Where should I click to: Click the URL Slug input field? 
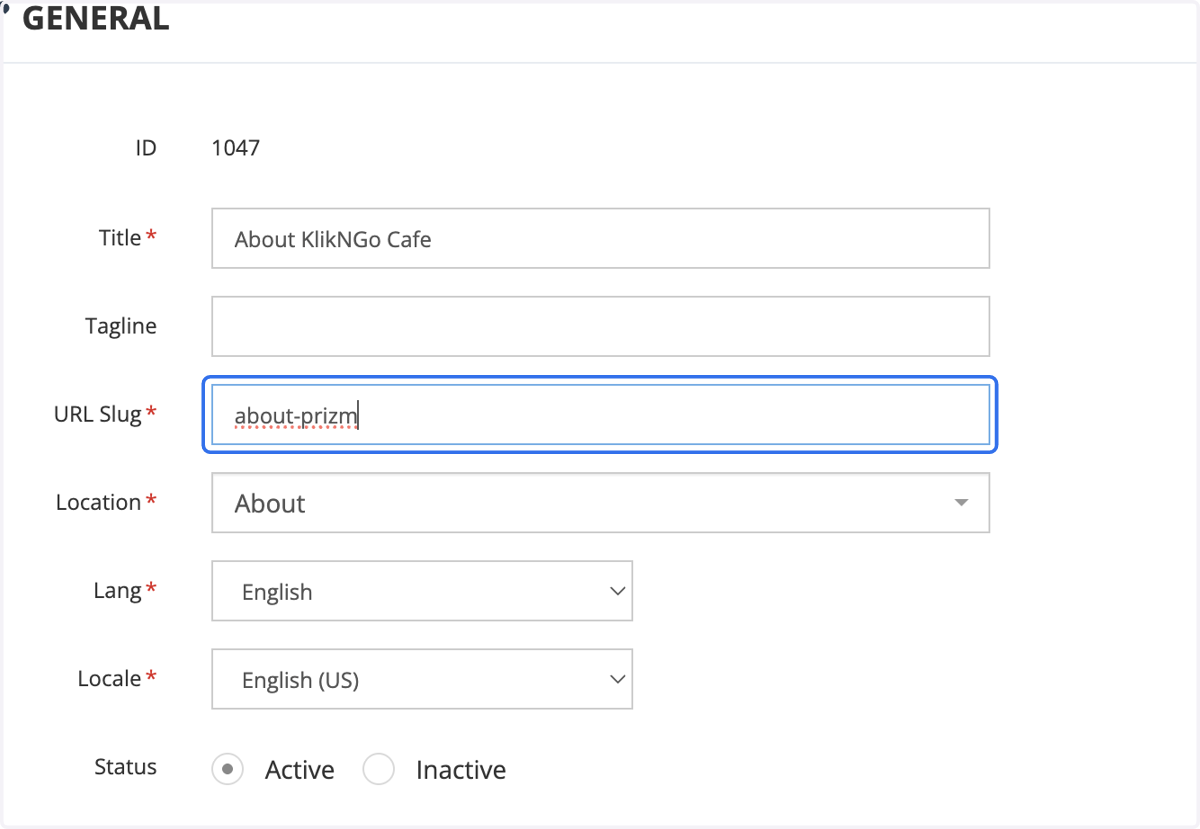600,414
